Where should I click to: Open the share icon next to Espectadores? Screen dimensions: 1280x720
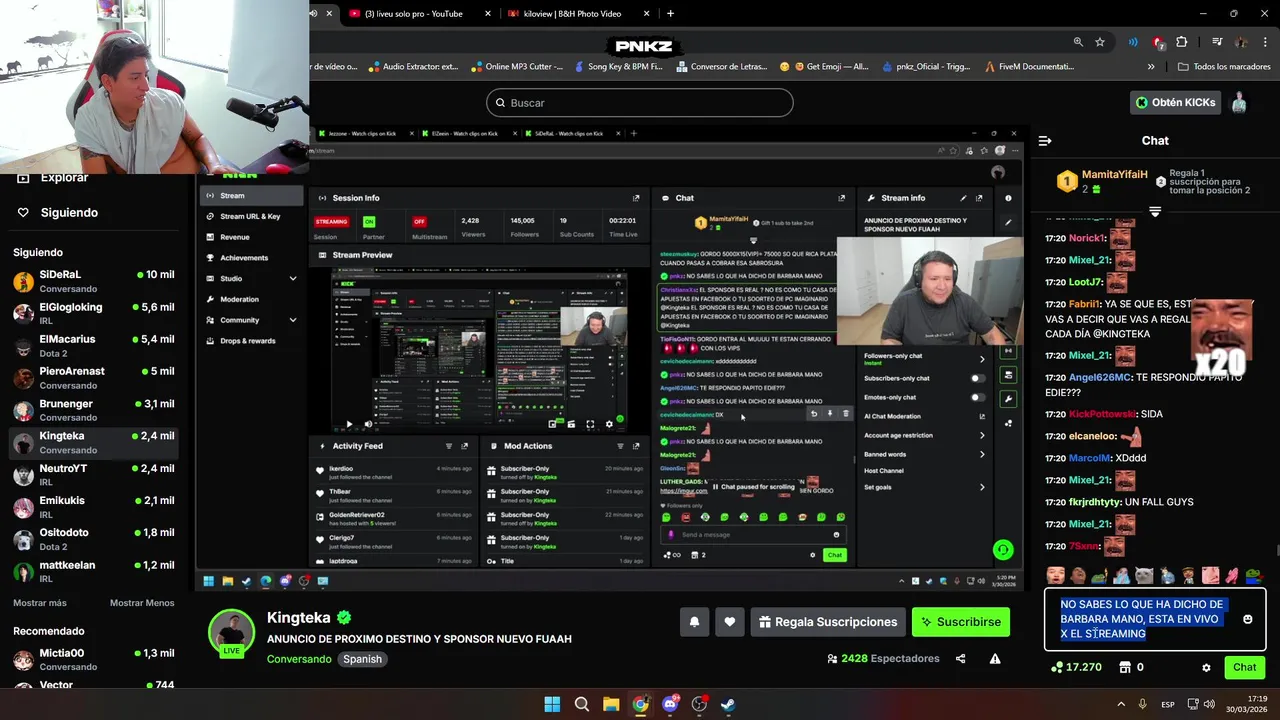tap(961, 659)
